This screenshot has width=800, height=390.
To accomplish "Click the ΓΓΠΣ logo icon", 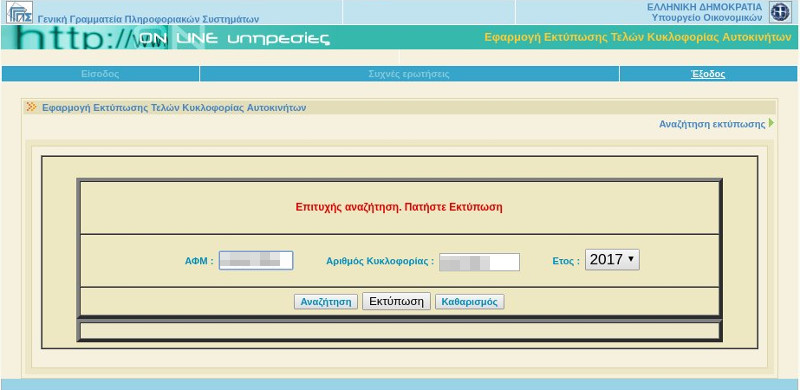I will coord(19,12).
